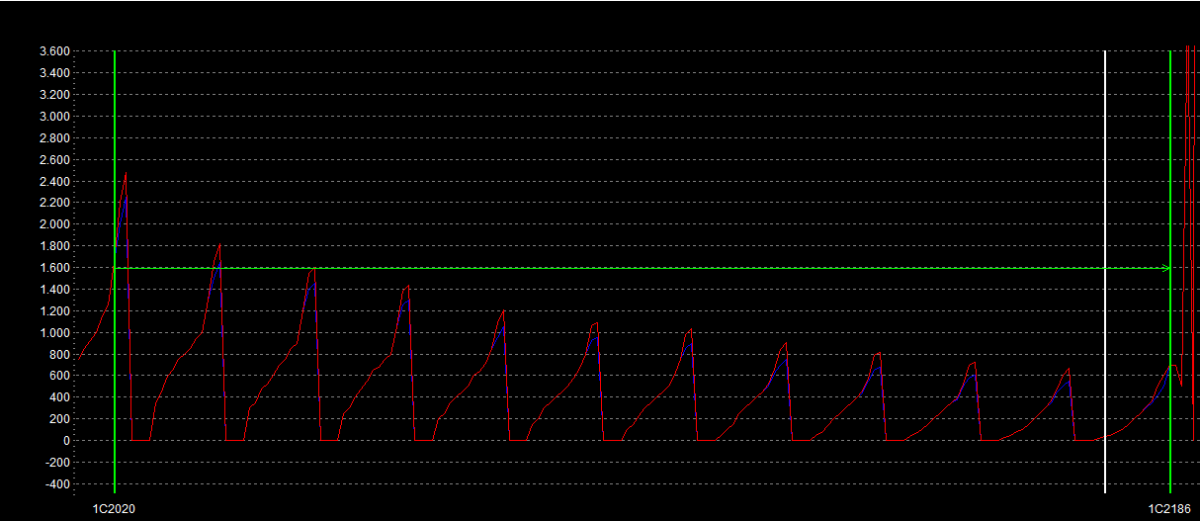Click the 3.400 axis value
This screenshot has height=521, width=1200.
[x=54, y=73]
